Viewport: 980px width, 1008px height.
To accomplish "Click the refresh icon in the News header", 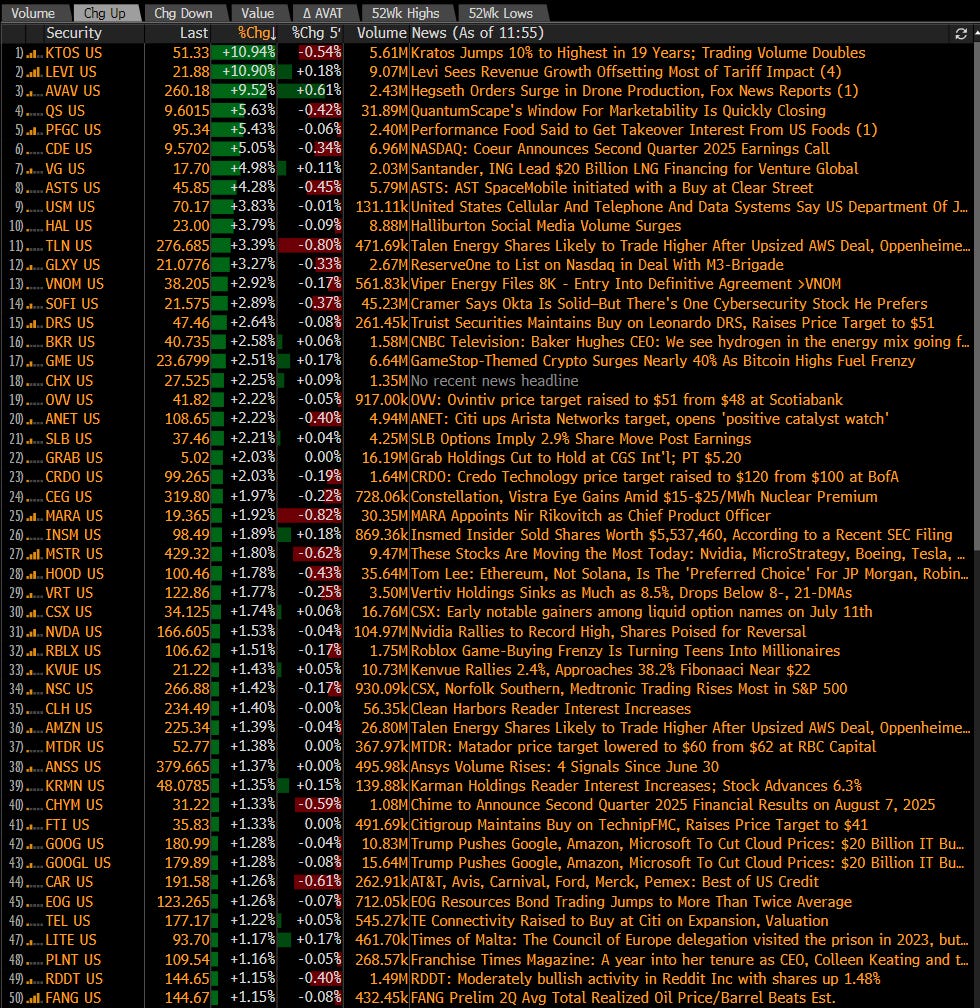I will [x=961, y=33].
